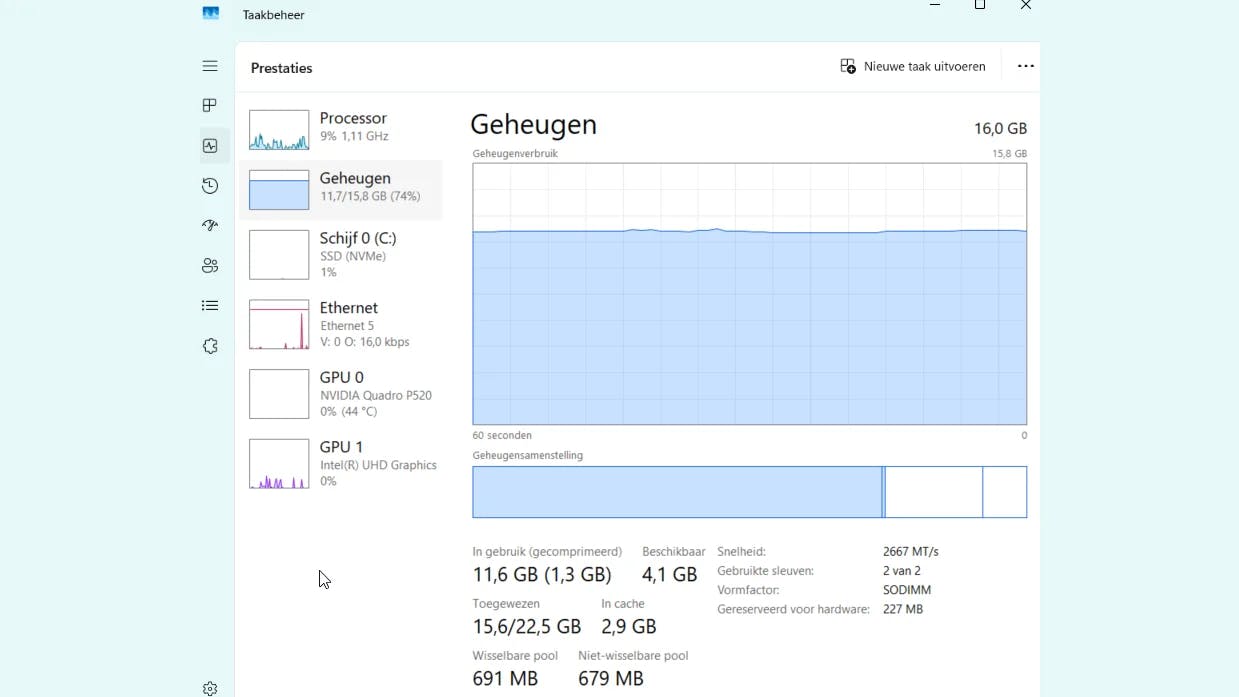Open the startup apps speedometer icon
The width and height of the screenshot is (1239, 697).
pos(210,226)
